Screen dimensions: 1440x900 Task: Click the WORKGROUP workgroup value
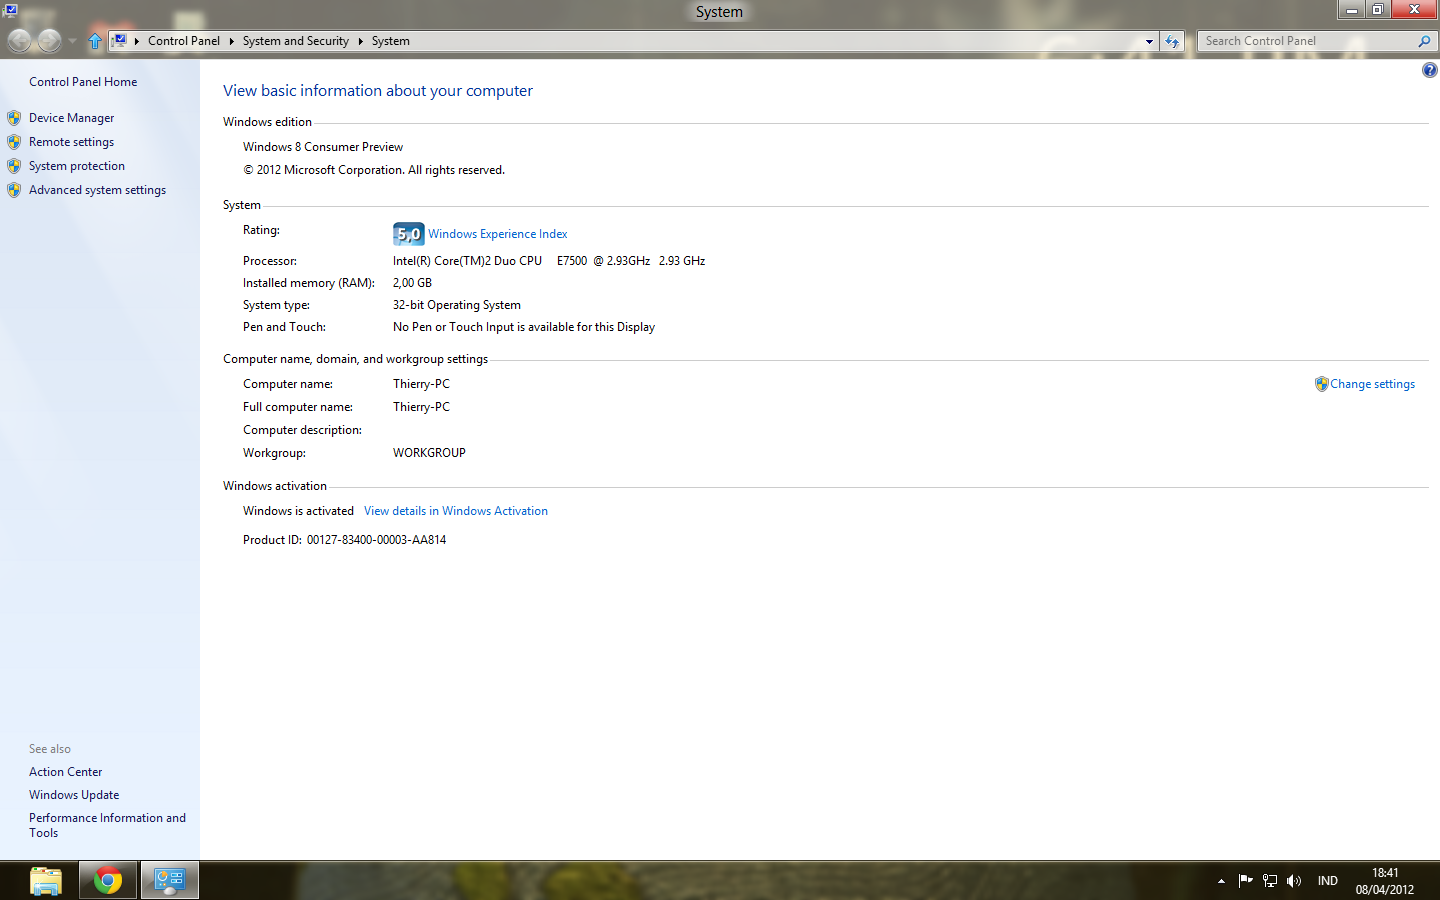(429, 453)
